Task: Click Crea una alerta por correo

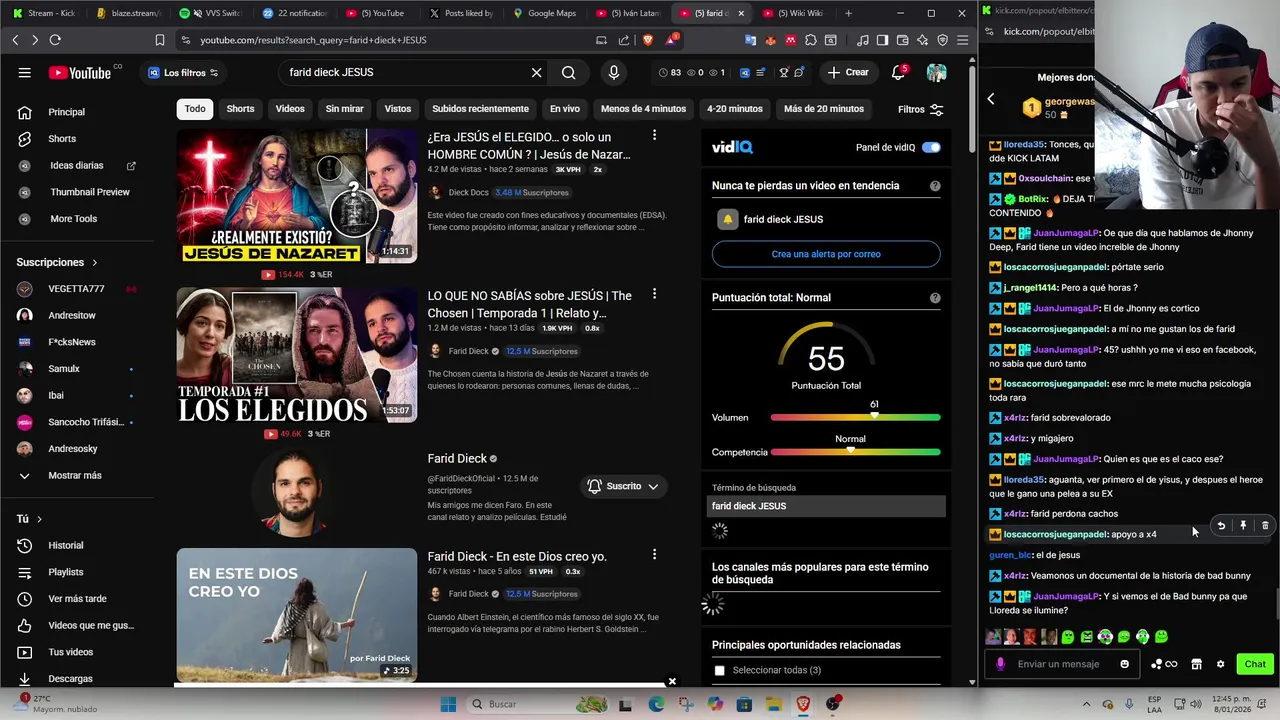Action: point(826,254)
